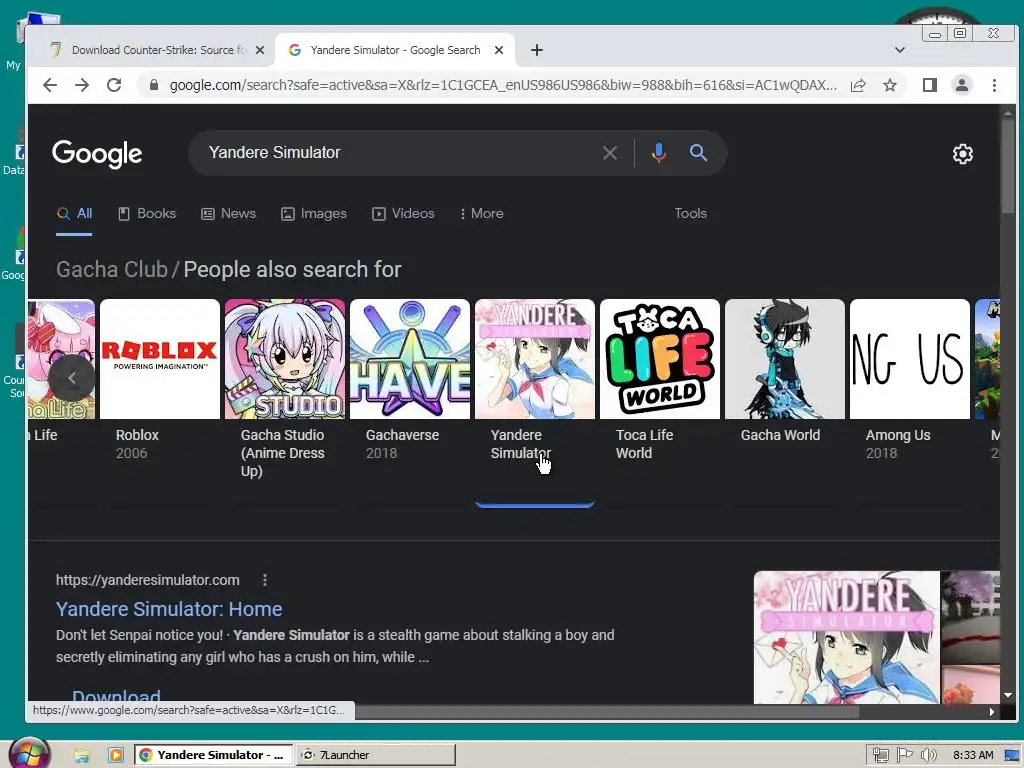The width and height of the screenshot is (1024, 768).
Task: Open the network tray icon
Action: [x=880, y=755]
